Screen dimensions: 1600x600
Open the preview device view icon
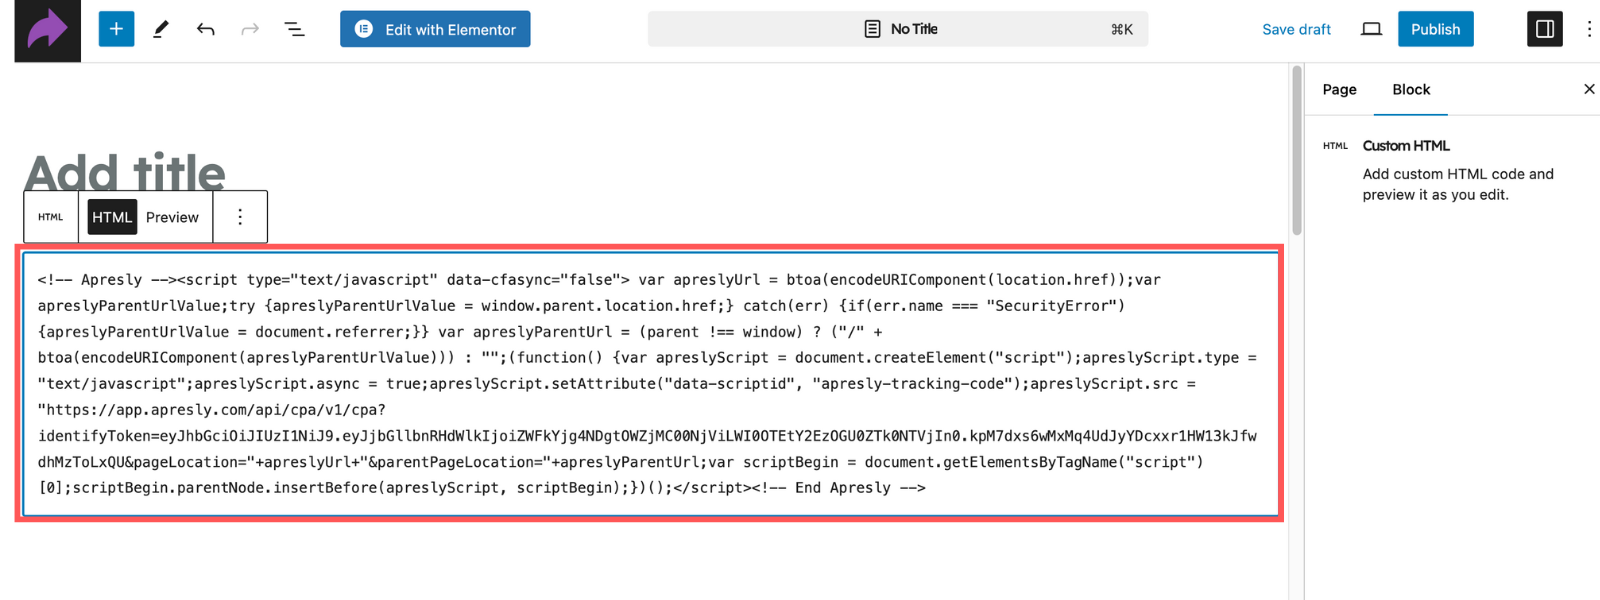point(1372,29)
